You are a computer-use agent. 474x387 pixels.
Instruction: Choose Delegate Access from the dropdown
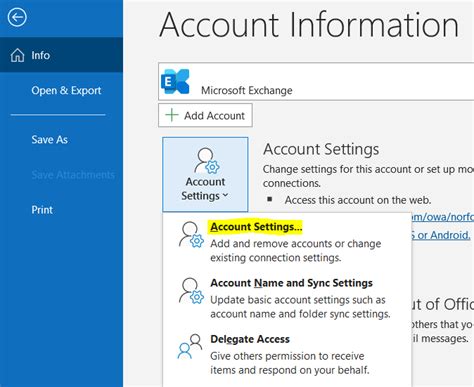tap(250, 339)
